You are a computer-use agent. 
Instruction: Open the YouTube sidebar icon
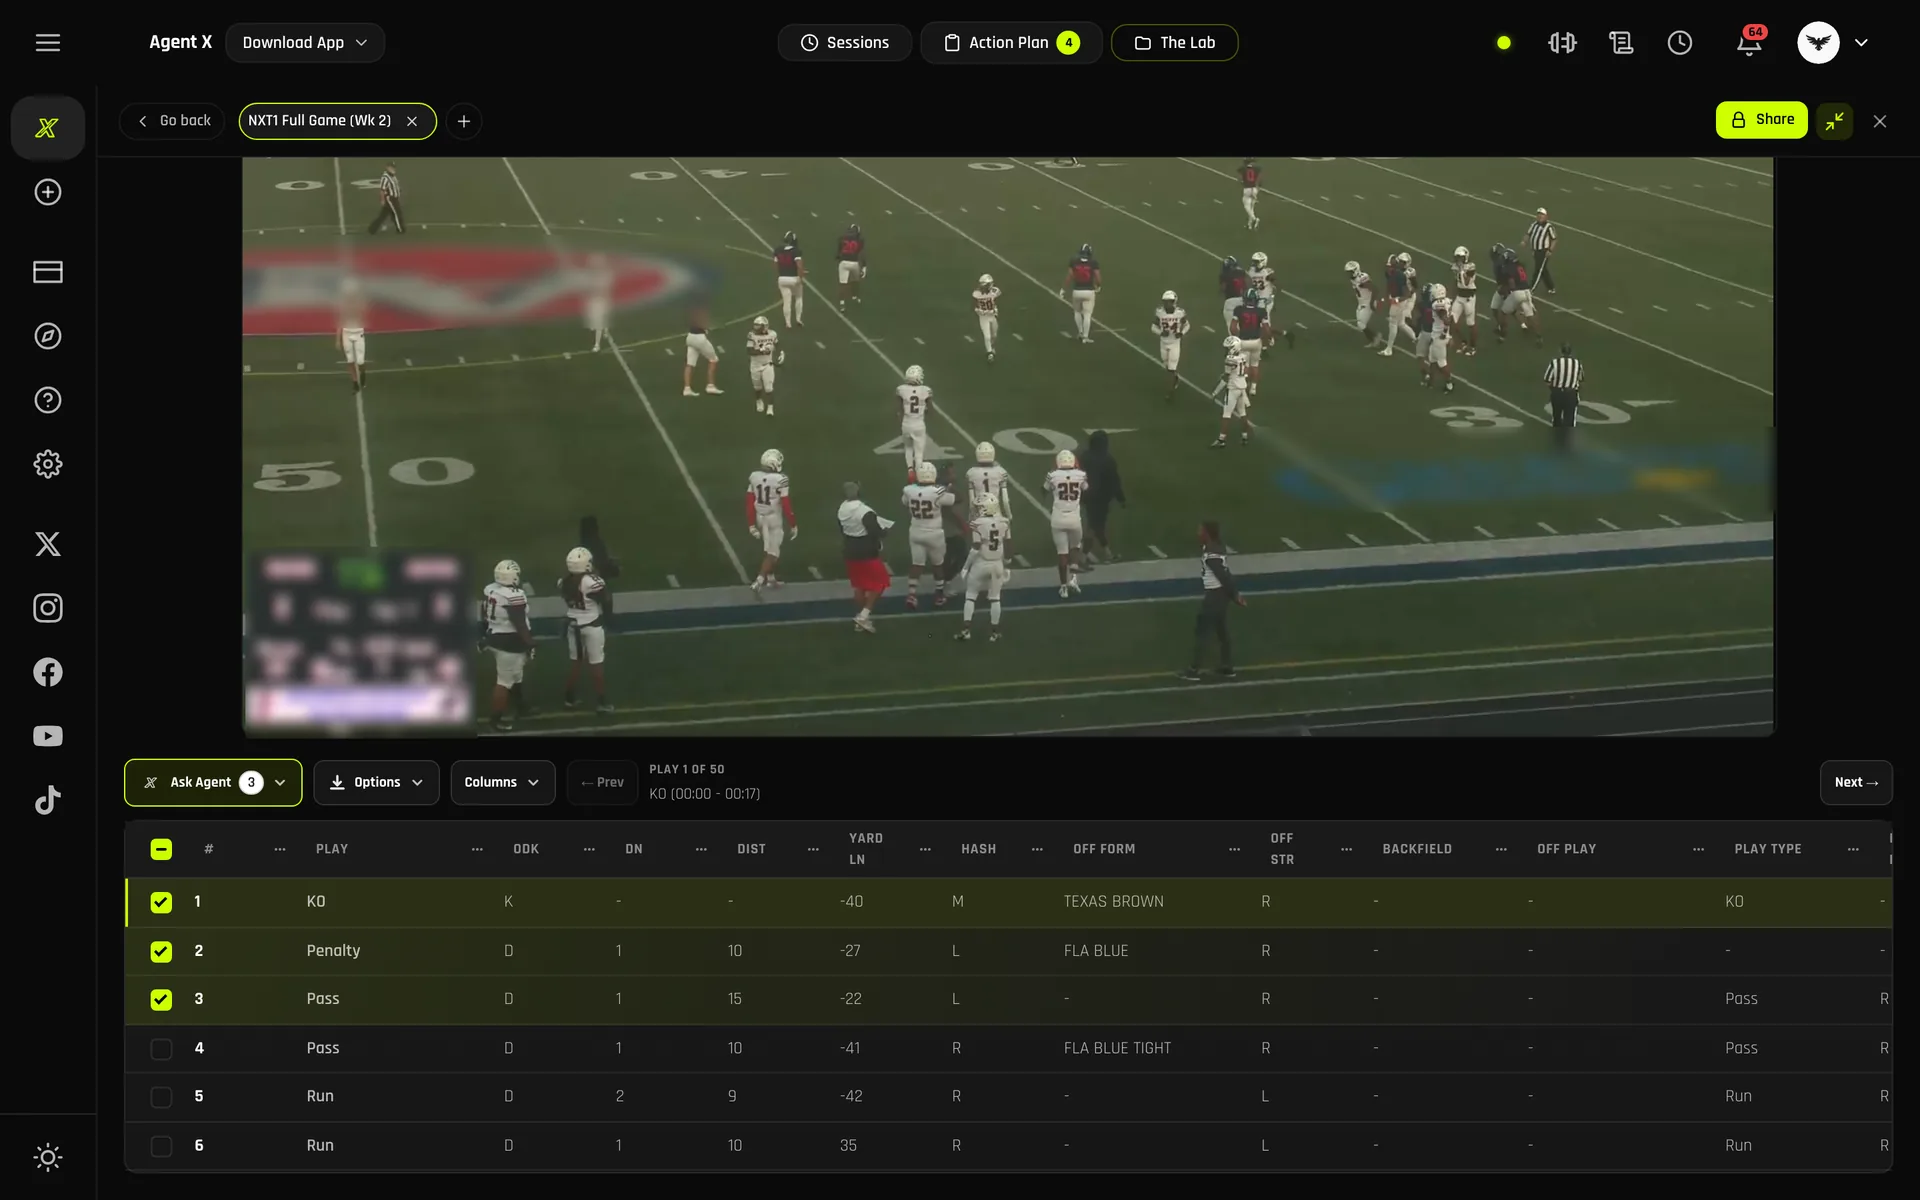48,736
